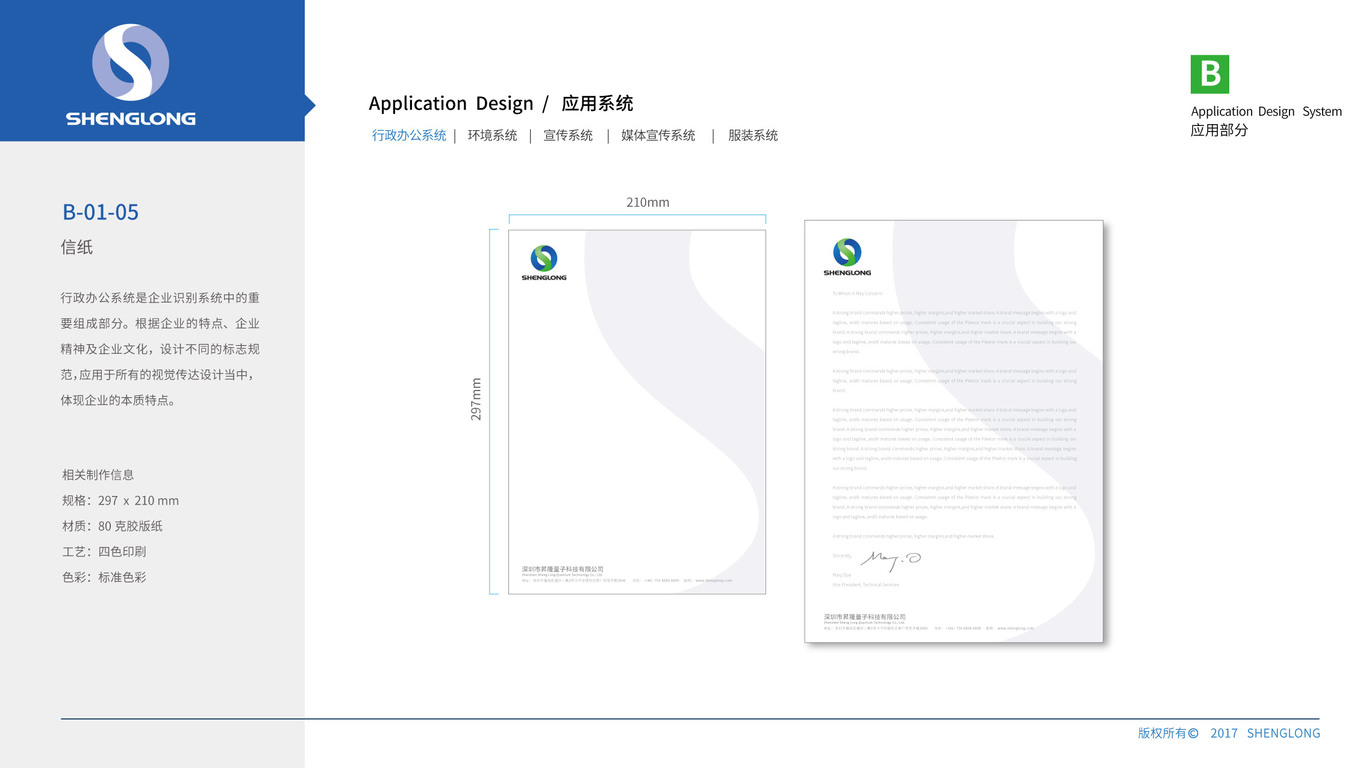
Task: Click the 版权所有© 2017 SHENGLONG footer
Action: (x=1229, y=733)
